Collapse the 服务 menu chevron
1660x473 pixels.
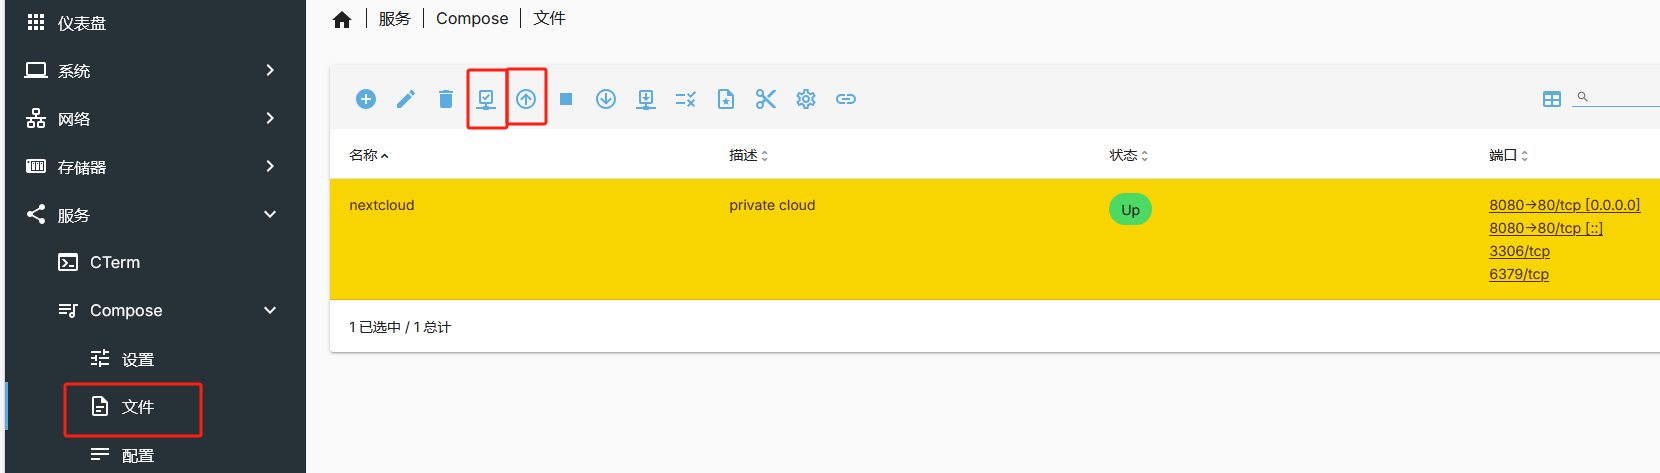tap(270, 214)
